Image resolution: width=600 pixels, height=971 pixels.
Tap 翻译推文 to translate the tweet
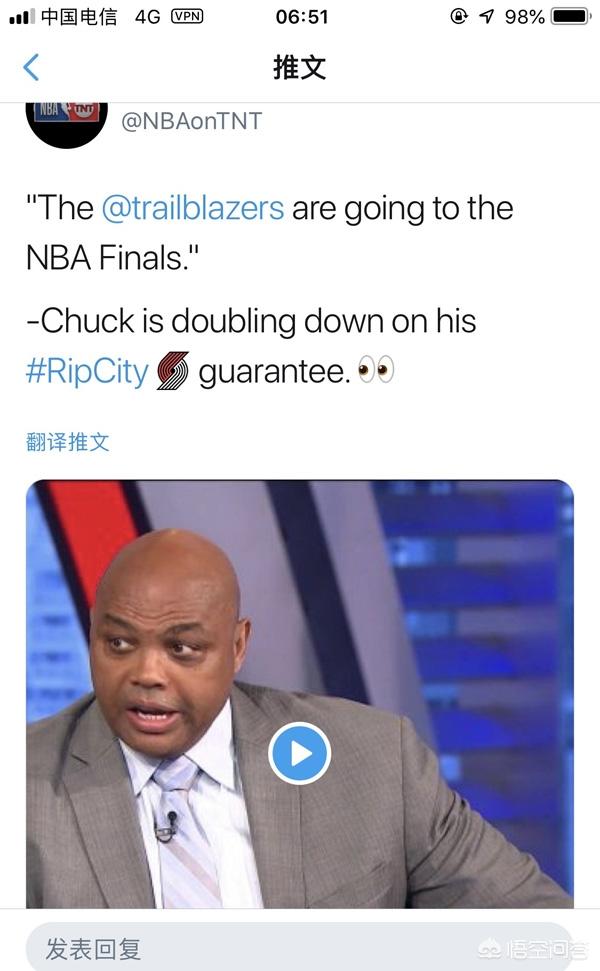coord(68,442)
